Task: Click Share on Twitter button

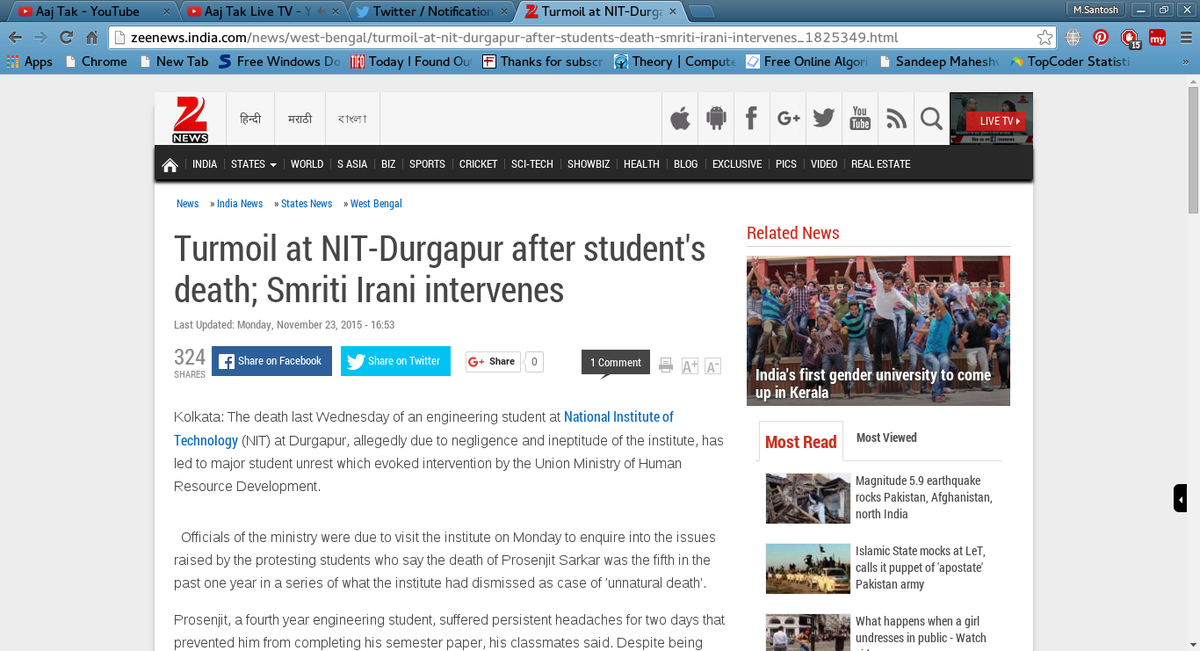Action: [x=396, y=361]
